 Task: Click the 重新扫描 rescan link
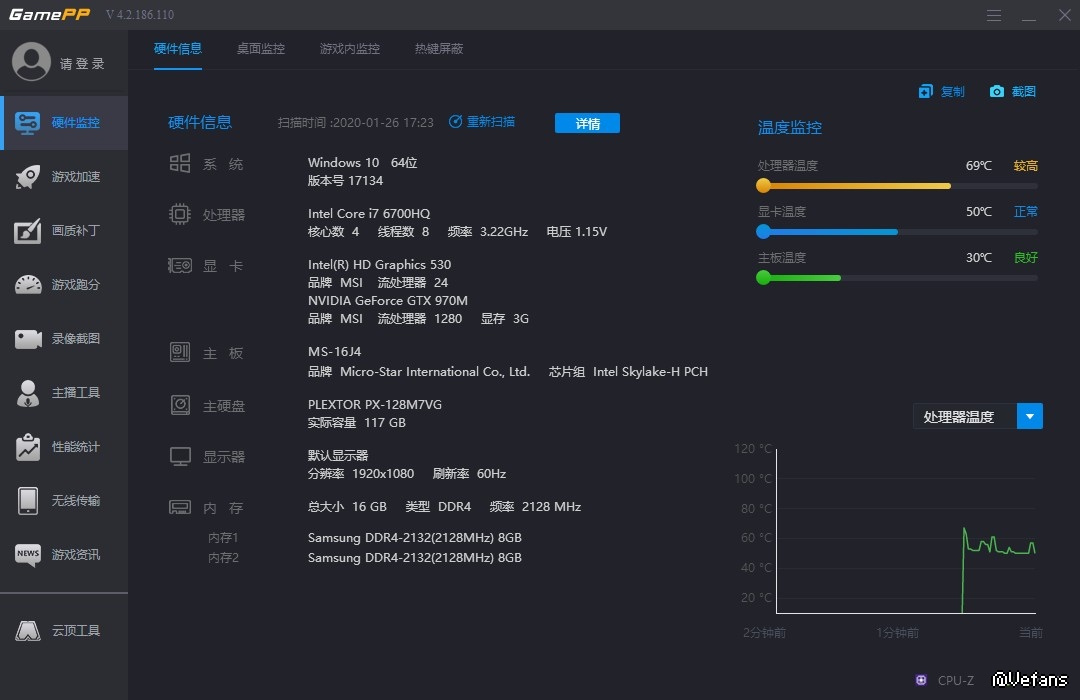click(482, 122)
